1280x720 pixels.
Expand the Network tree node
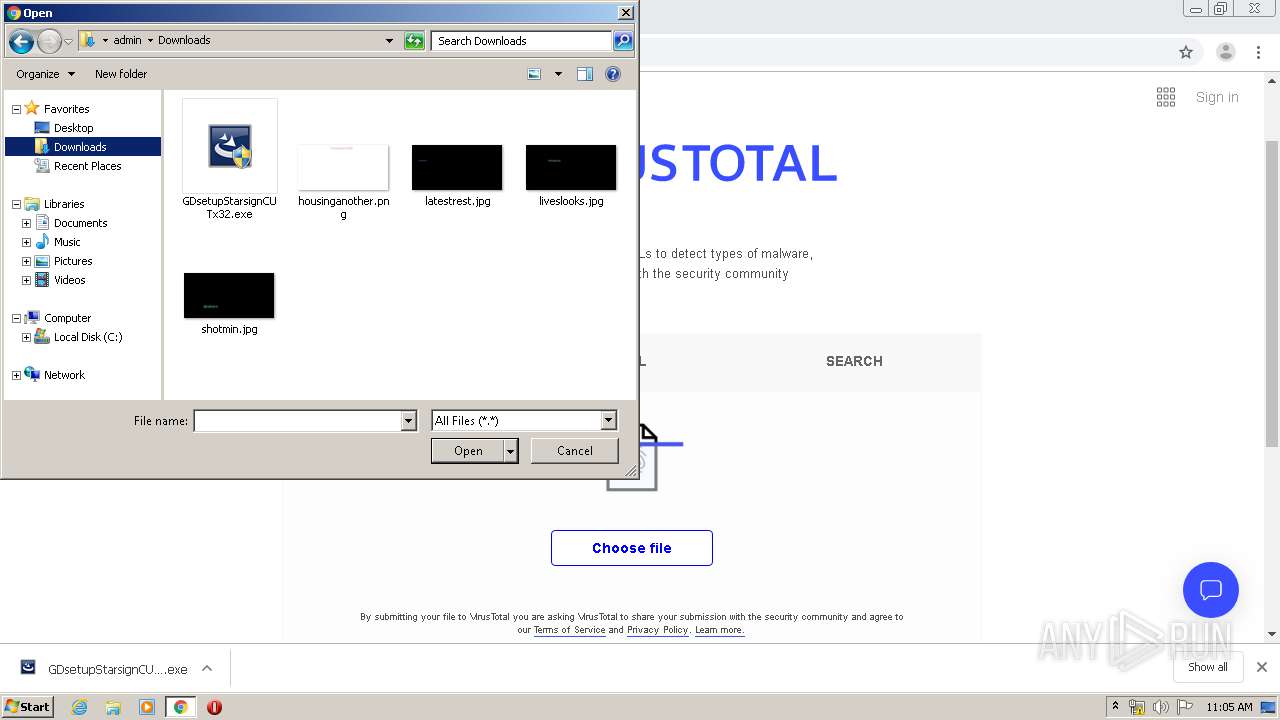coord(16,375)
